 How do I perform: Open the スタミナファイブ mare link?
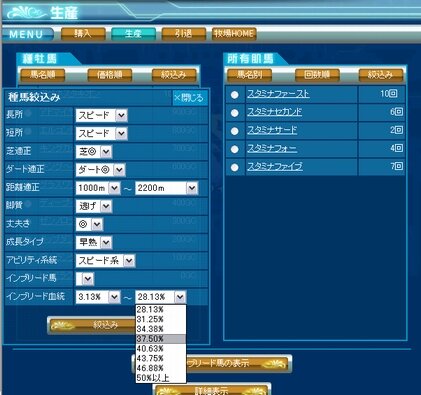pyautogui.click(x=275, y=166)
